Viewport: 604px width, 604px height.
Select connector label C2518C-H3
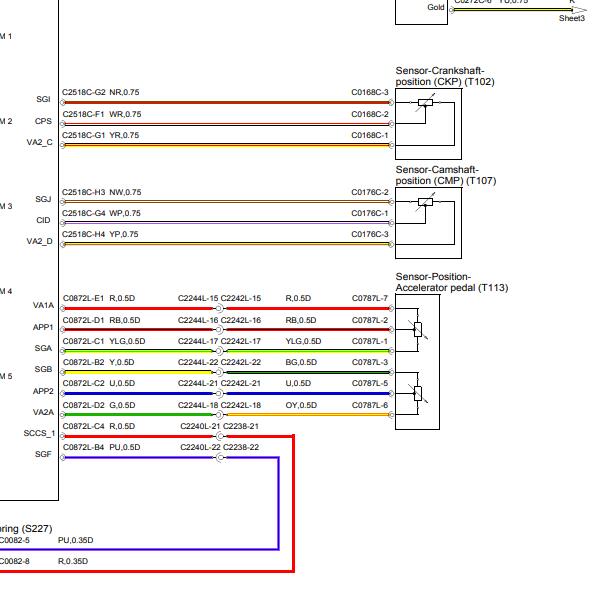(84, 192)
